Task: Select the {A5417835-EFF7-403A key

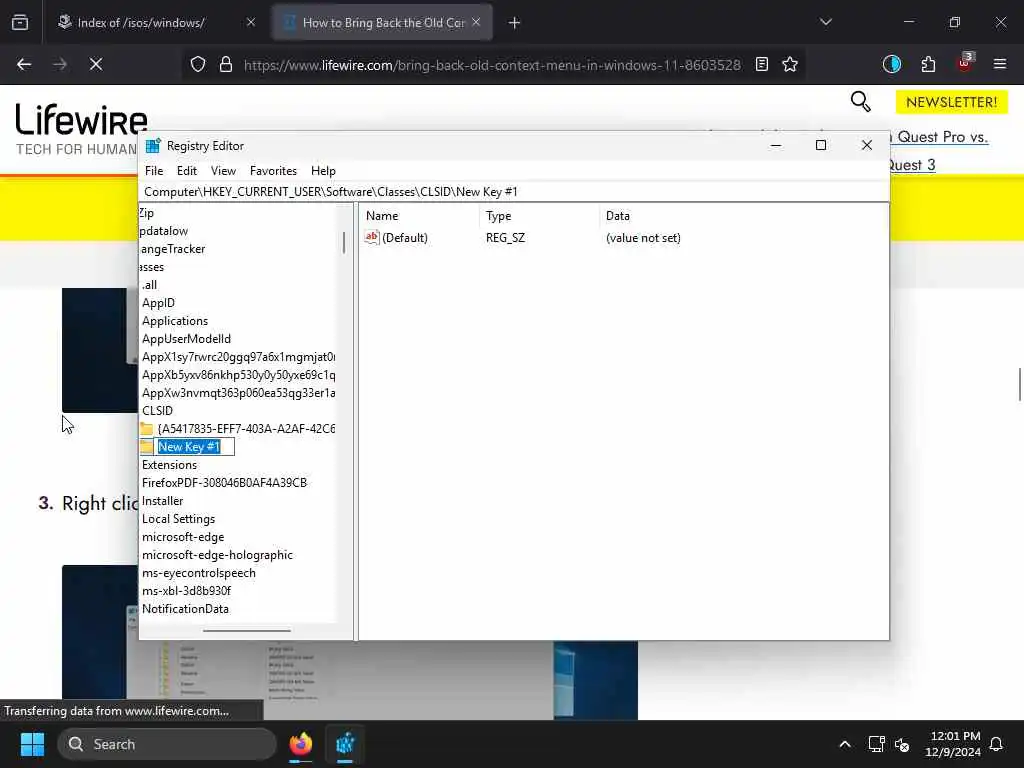Action: 246,429
